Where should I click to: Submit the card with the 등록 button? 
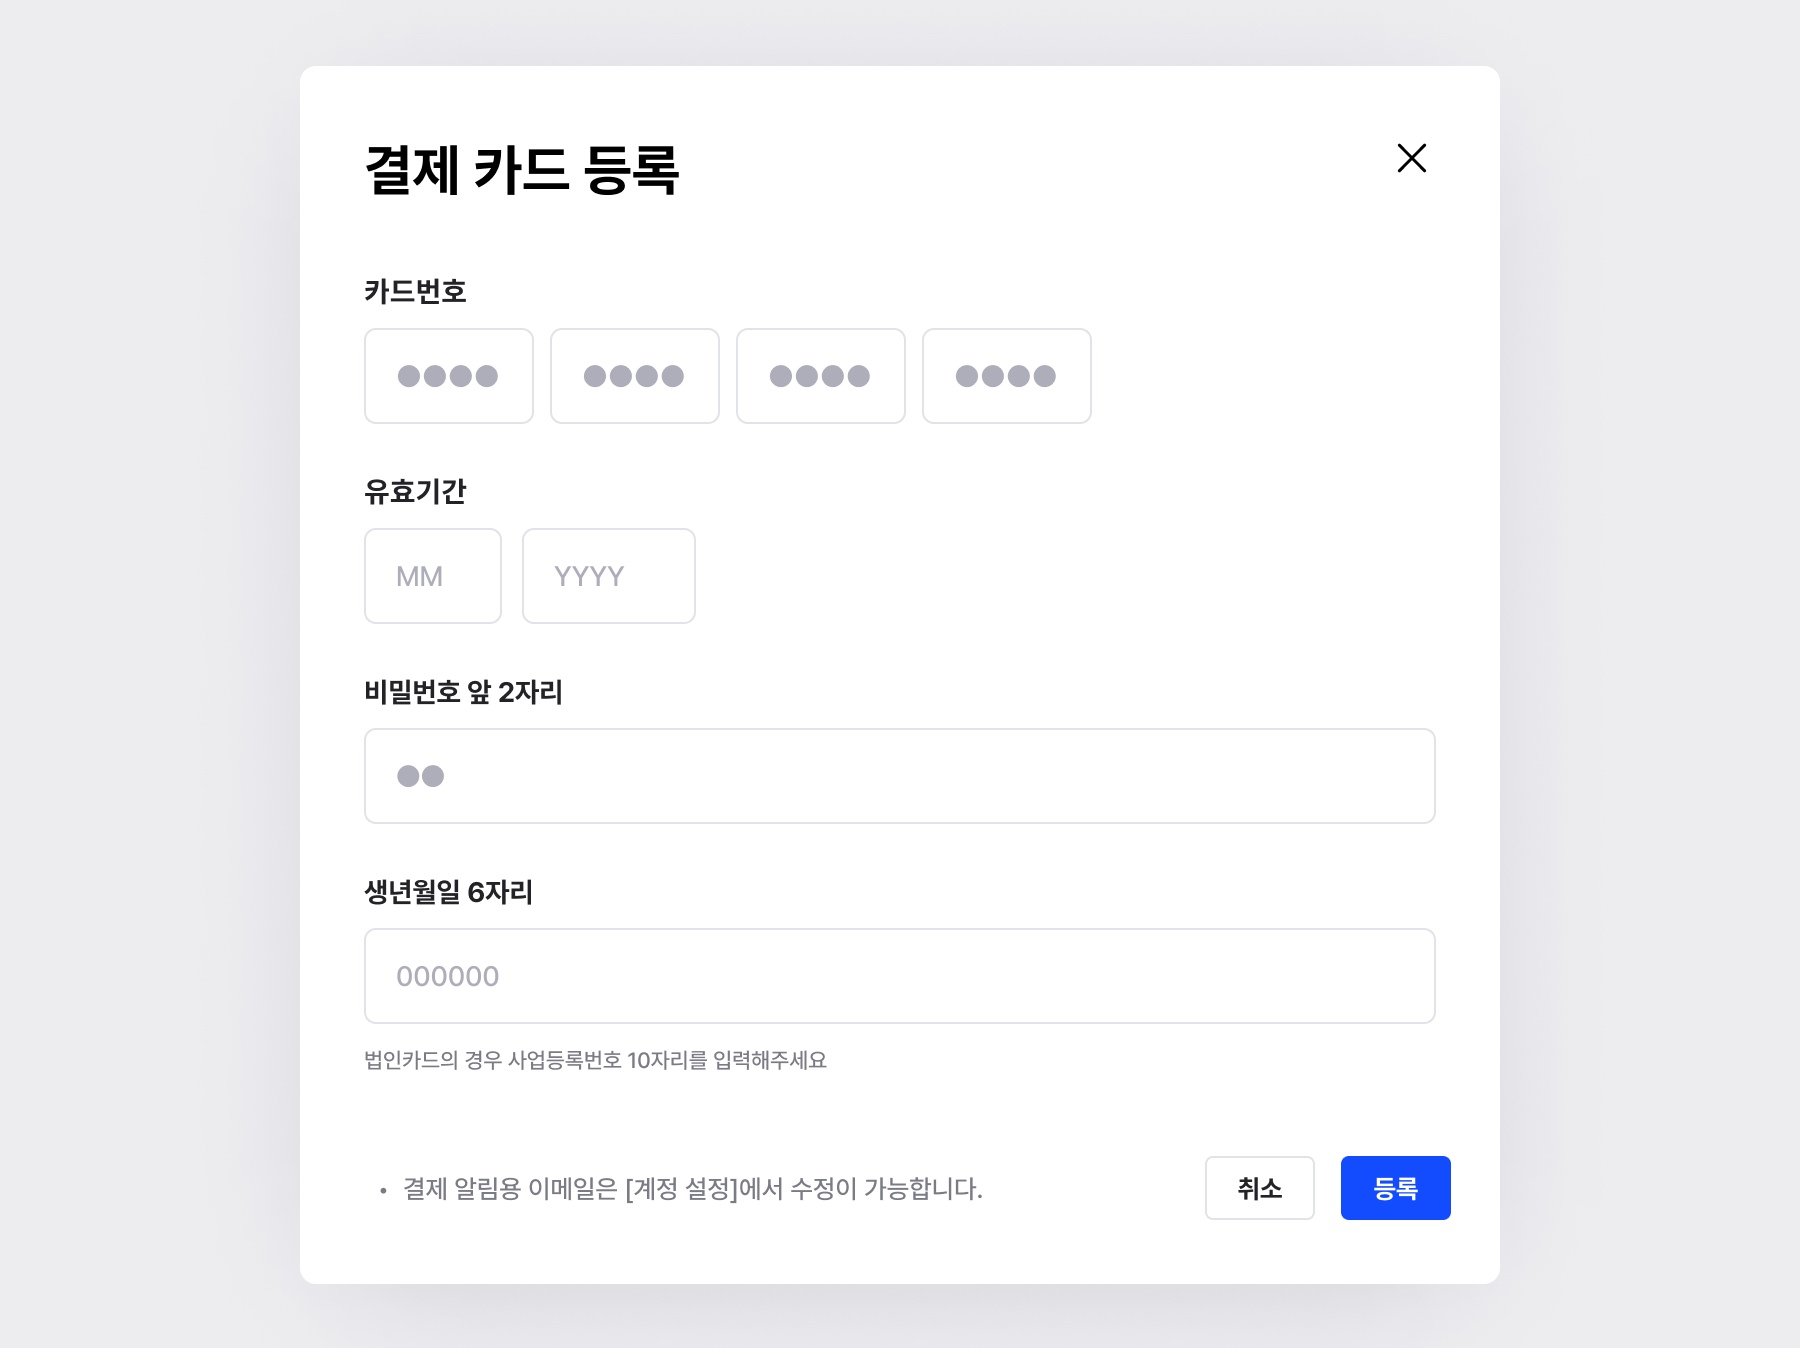(x=1395, y=1188)
